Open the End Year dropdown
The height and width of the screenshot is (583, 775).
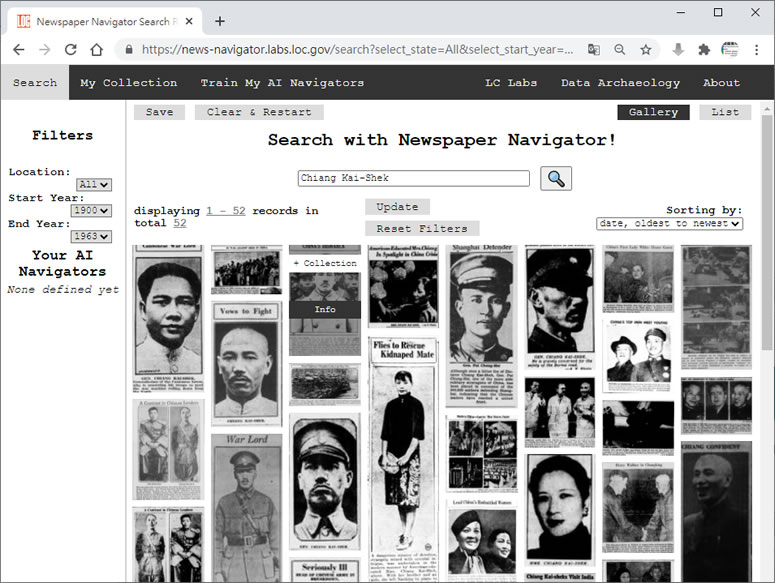pyautogui.click(x=91, y=236)
